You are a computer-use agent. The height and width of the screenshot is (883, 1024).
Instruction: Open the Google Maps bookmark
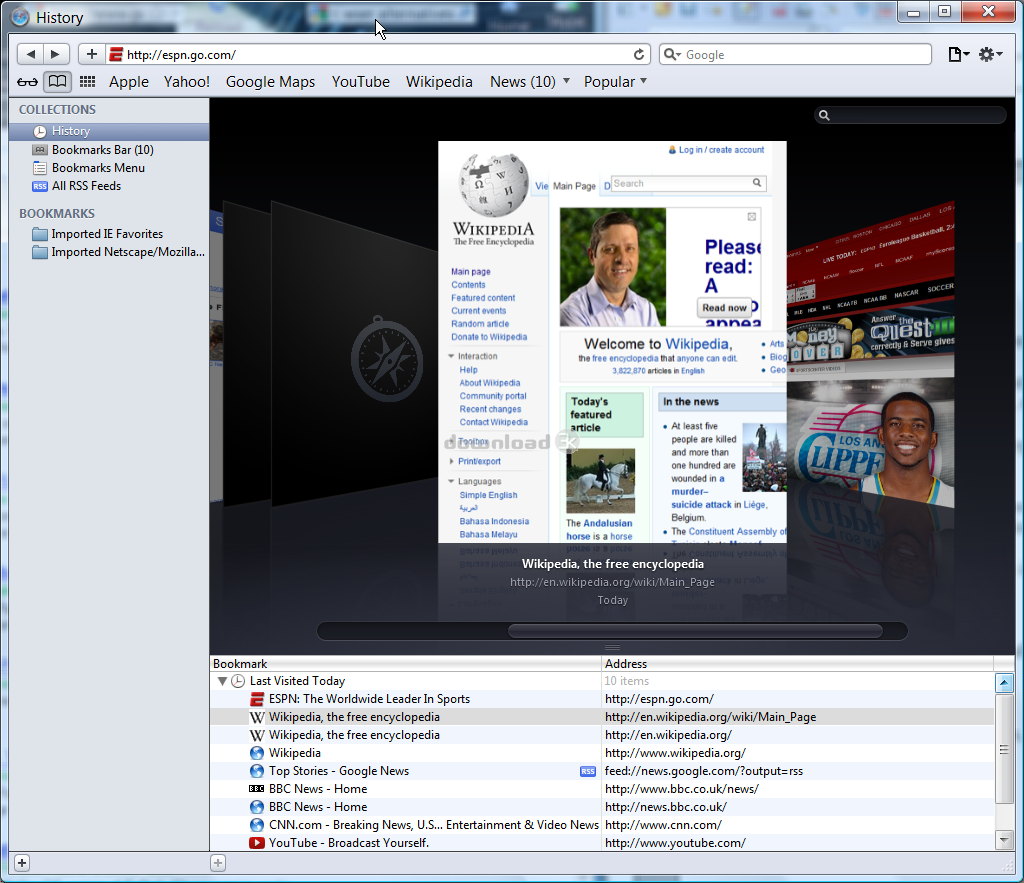click(270, 82)
